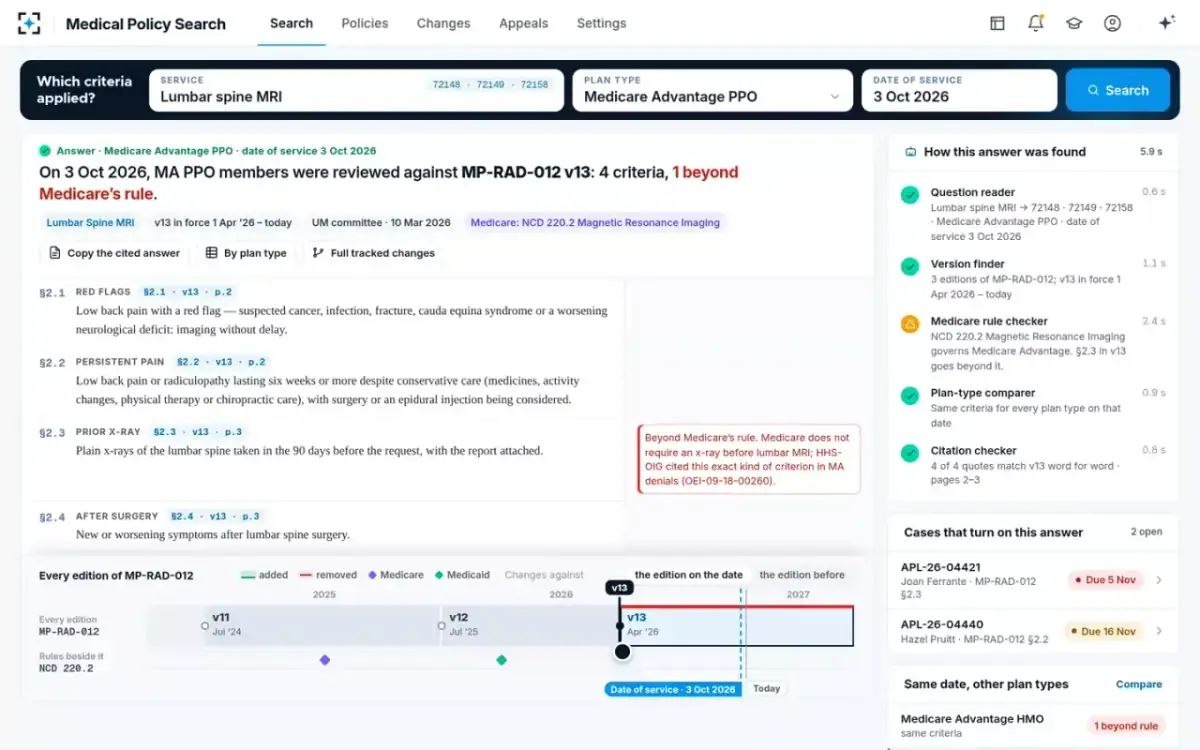Viewport: 1200px width, 750px height.
Task: Click the green Answer status check icon
Action: coord(45,151)
